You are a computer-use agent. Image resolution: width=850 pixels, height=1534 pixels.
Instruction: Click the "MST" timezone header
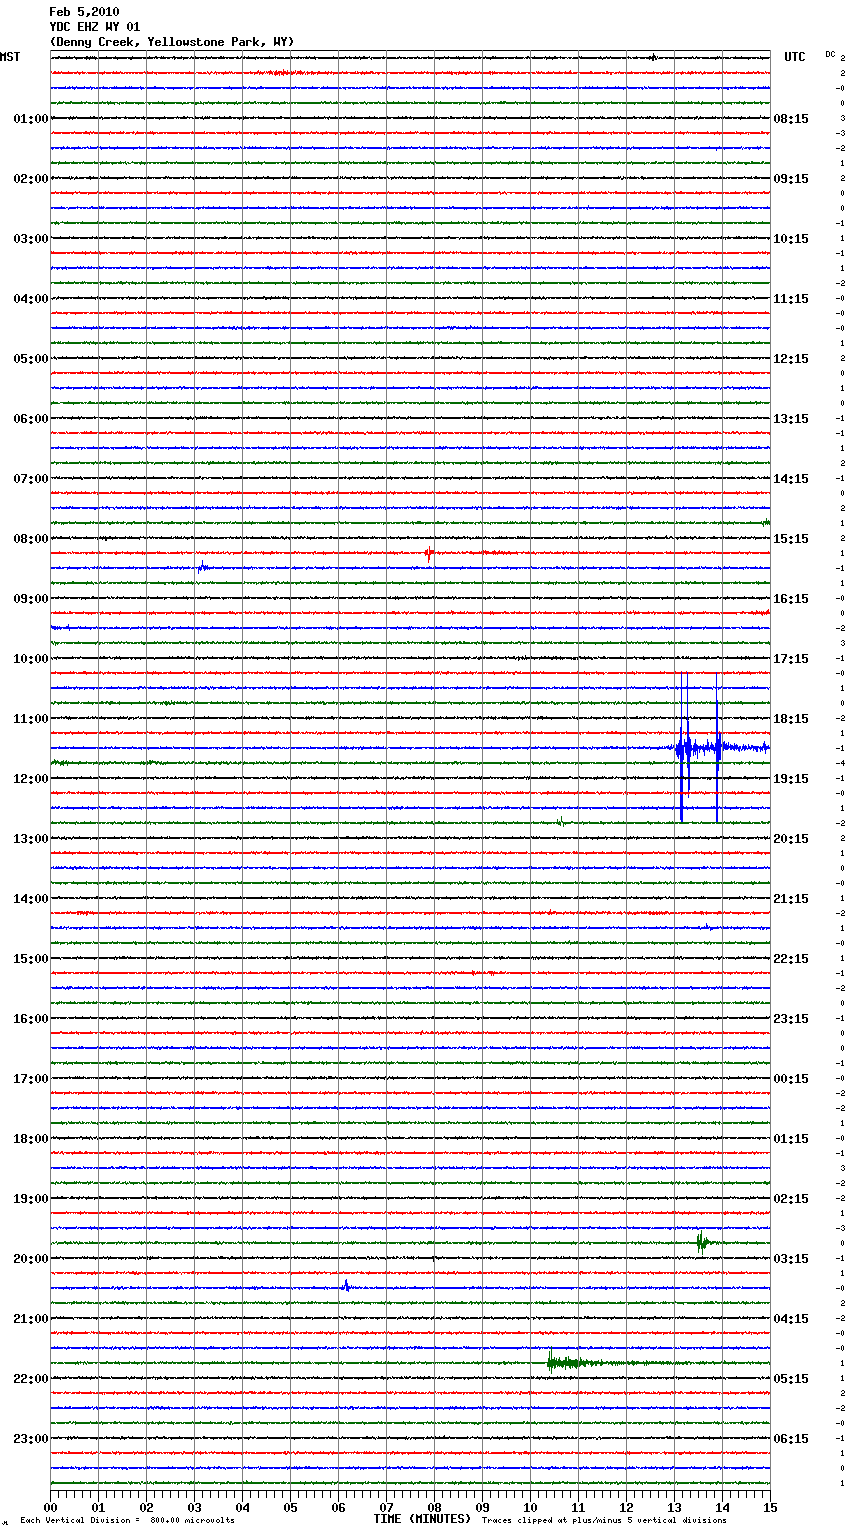click(x=10, y=57)
